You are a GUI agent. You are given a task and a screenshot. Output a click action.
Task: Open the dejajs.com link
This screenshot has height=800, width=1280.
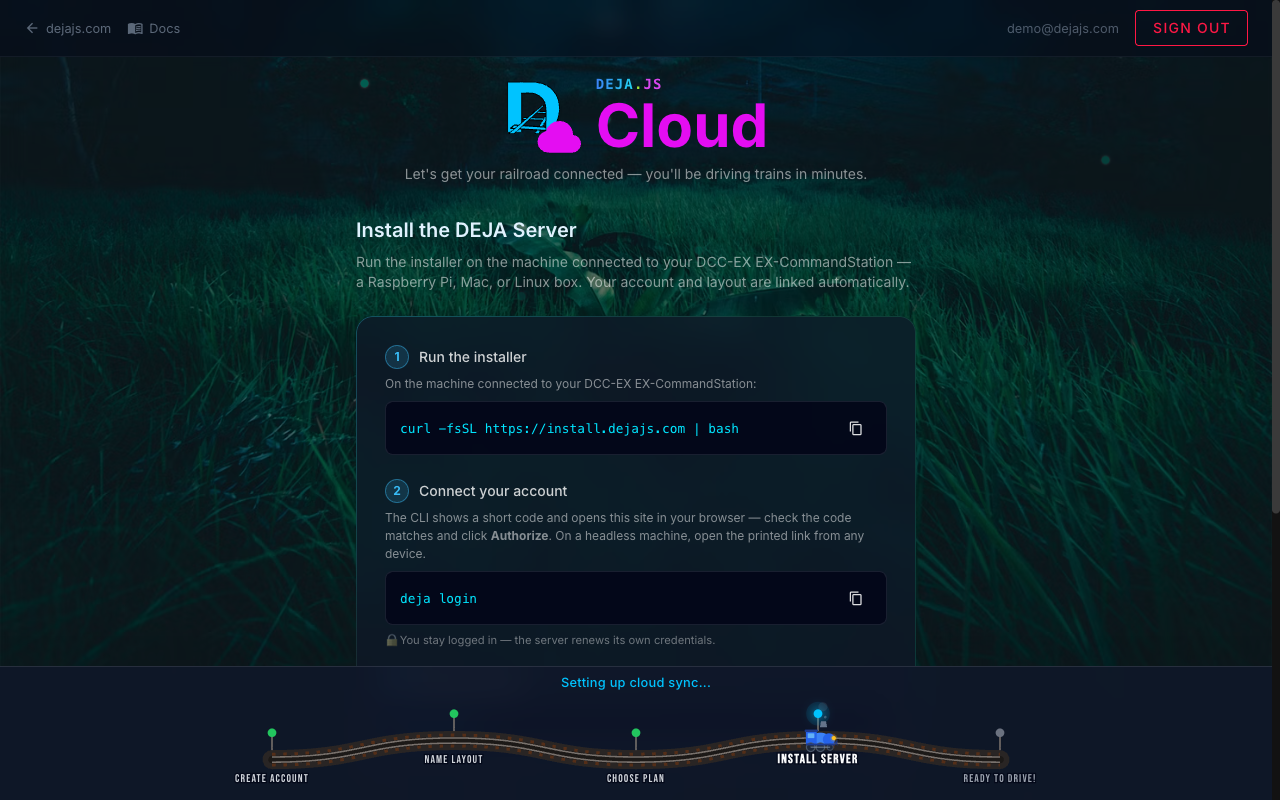click(x=78, y=28)
